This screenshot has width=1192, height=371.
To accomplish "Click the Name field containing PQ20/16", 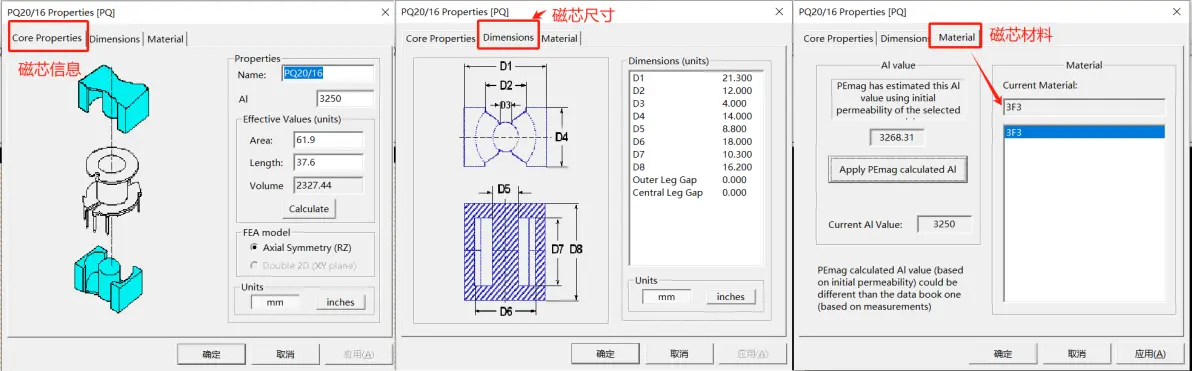I will pos(328,75).
